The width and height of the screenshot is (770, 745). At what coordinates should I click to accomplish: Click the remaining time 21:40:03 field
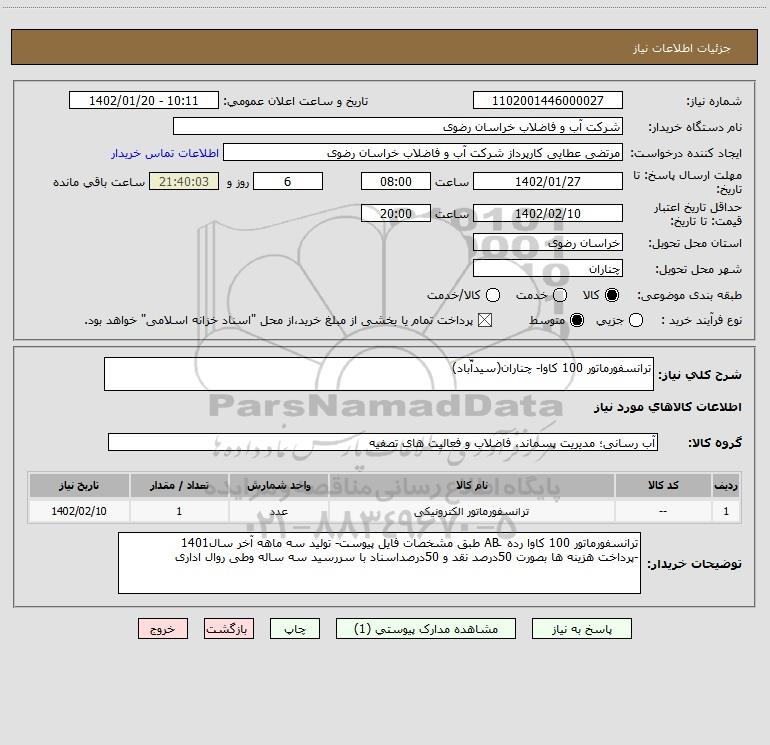click(x=184, y=181)
